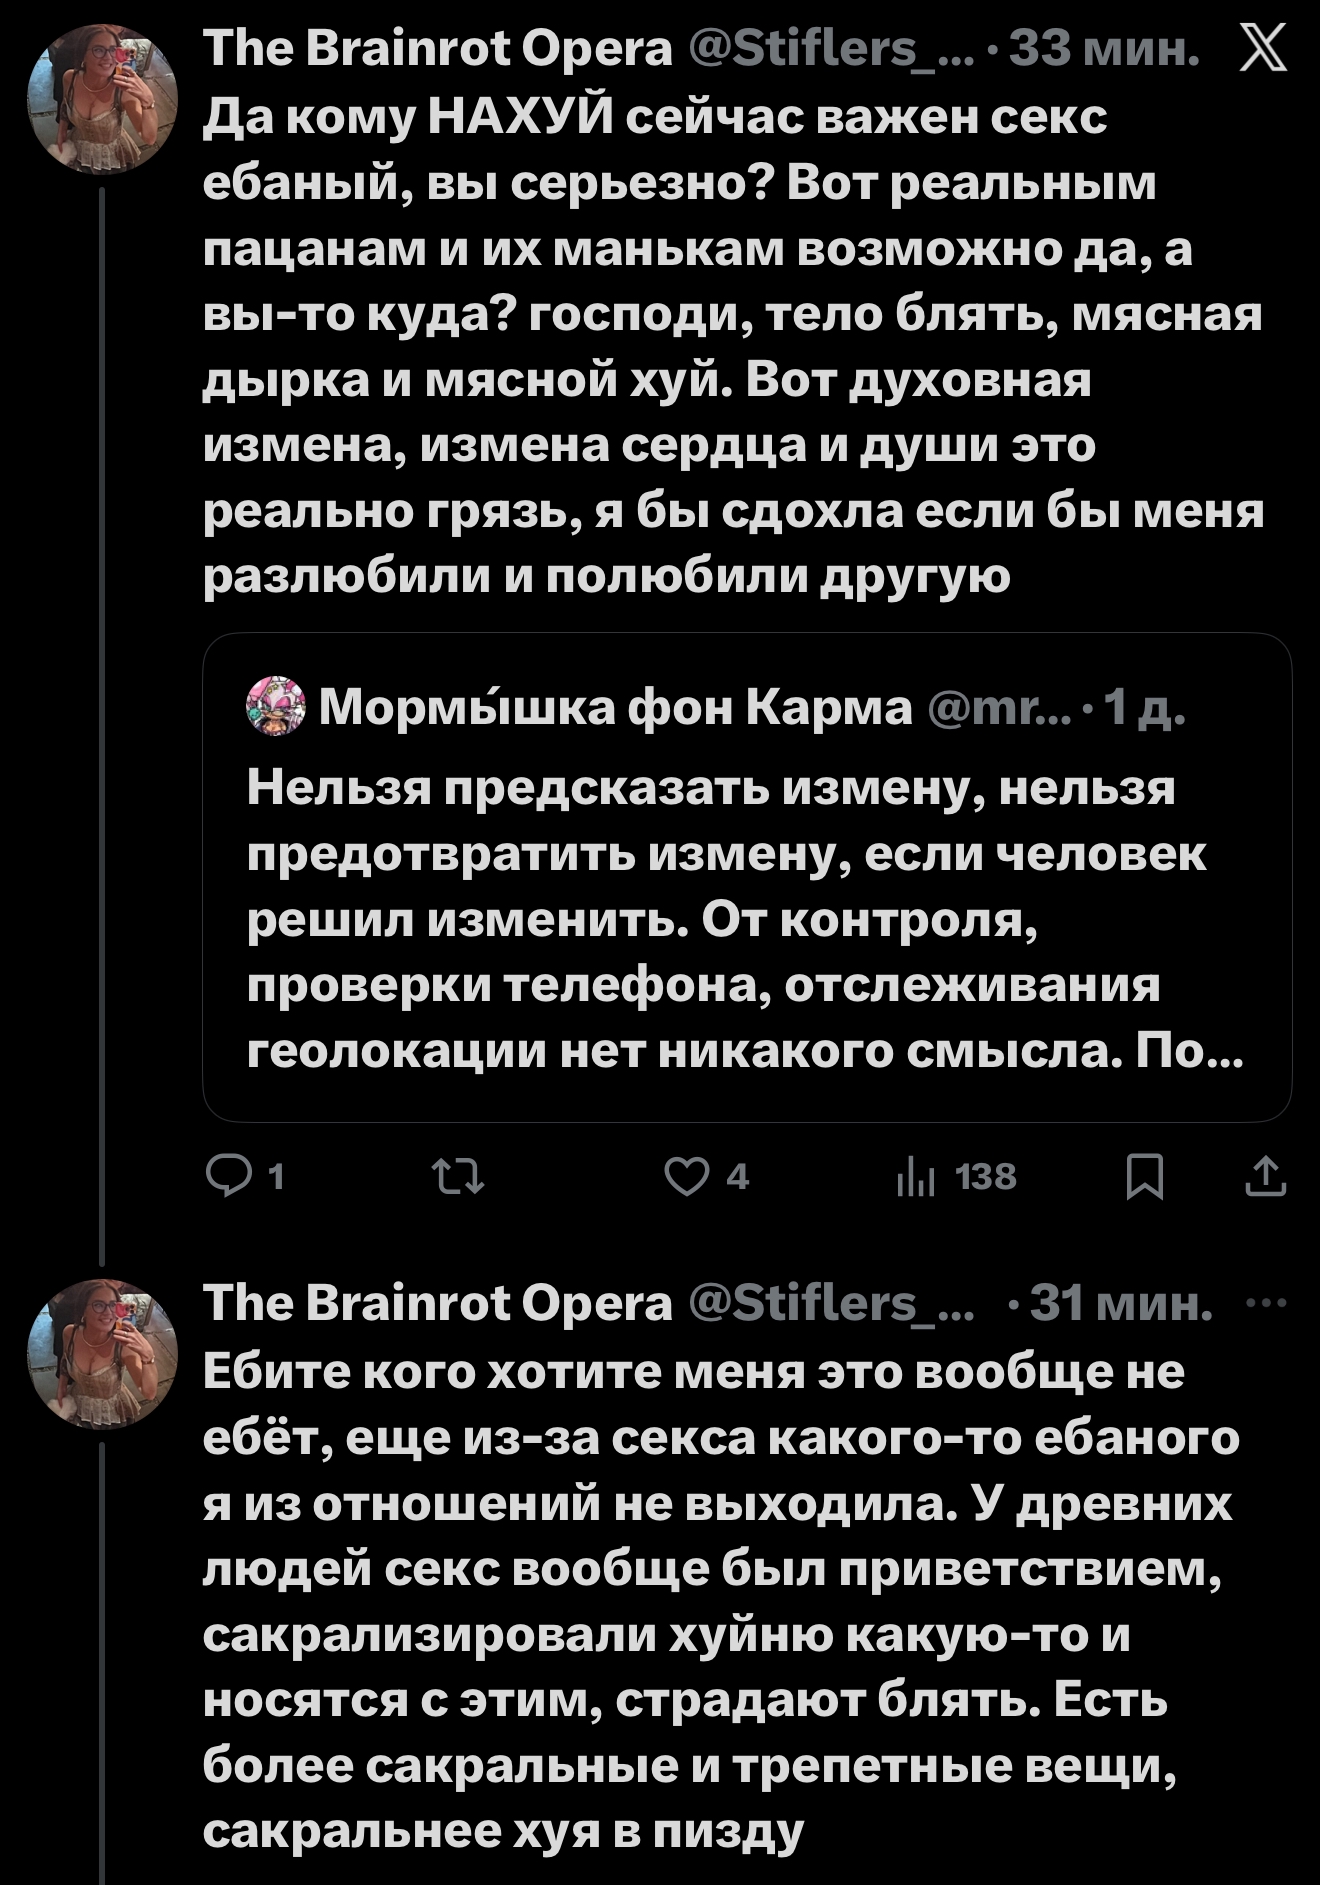
Task: Like the first tweet with heart icon
Action: pos(687,1177)
